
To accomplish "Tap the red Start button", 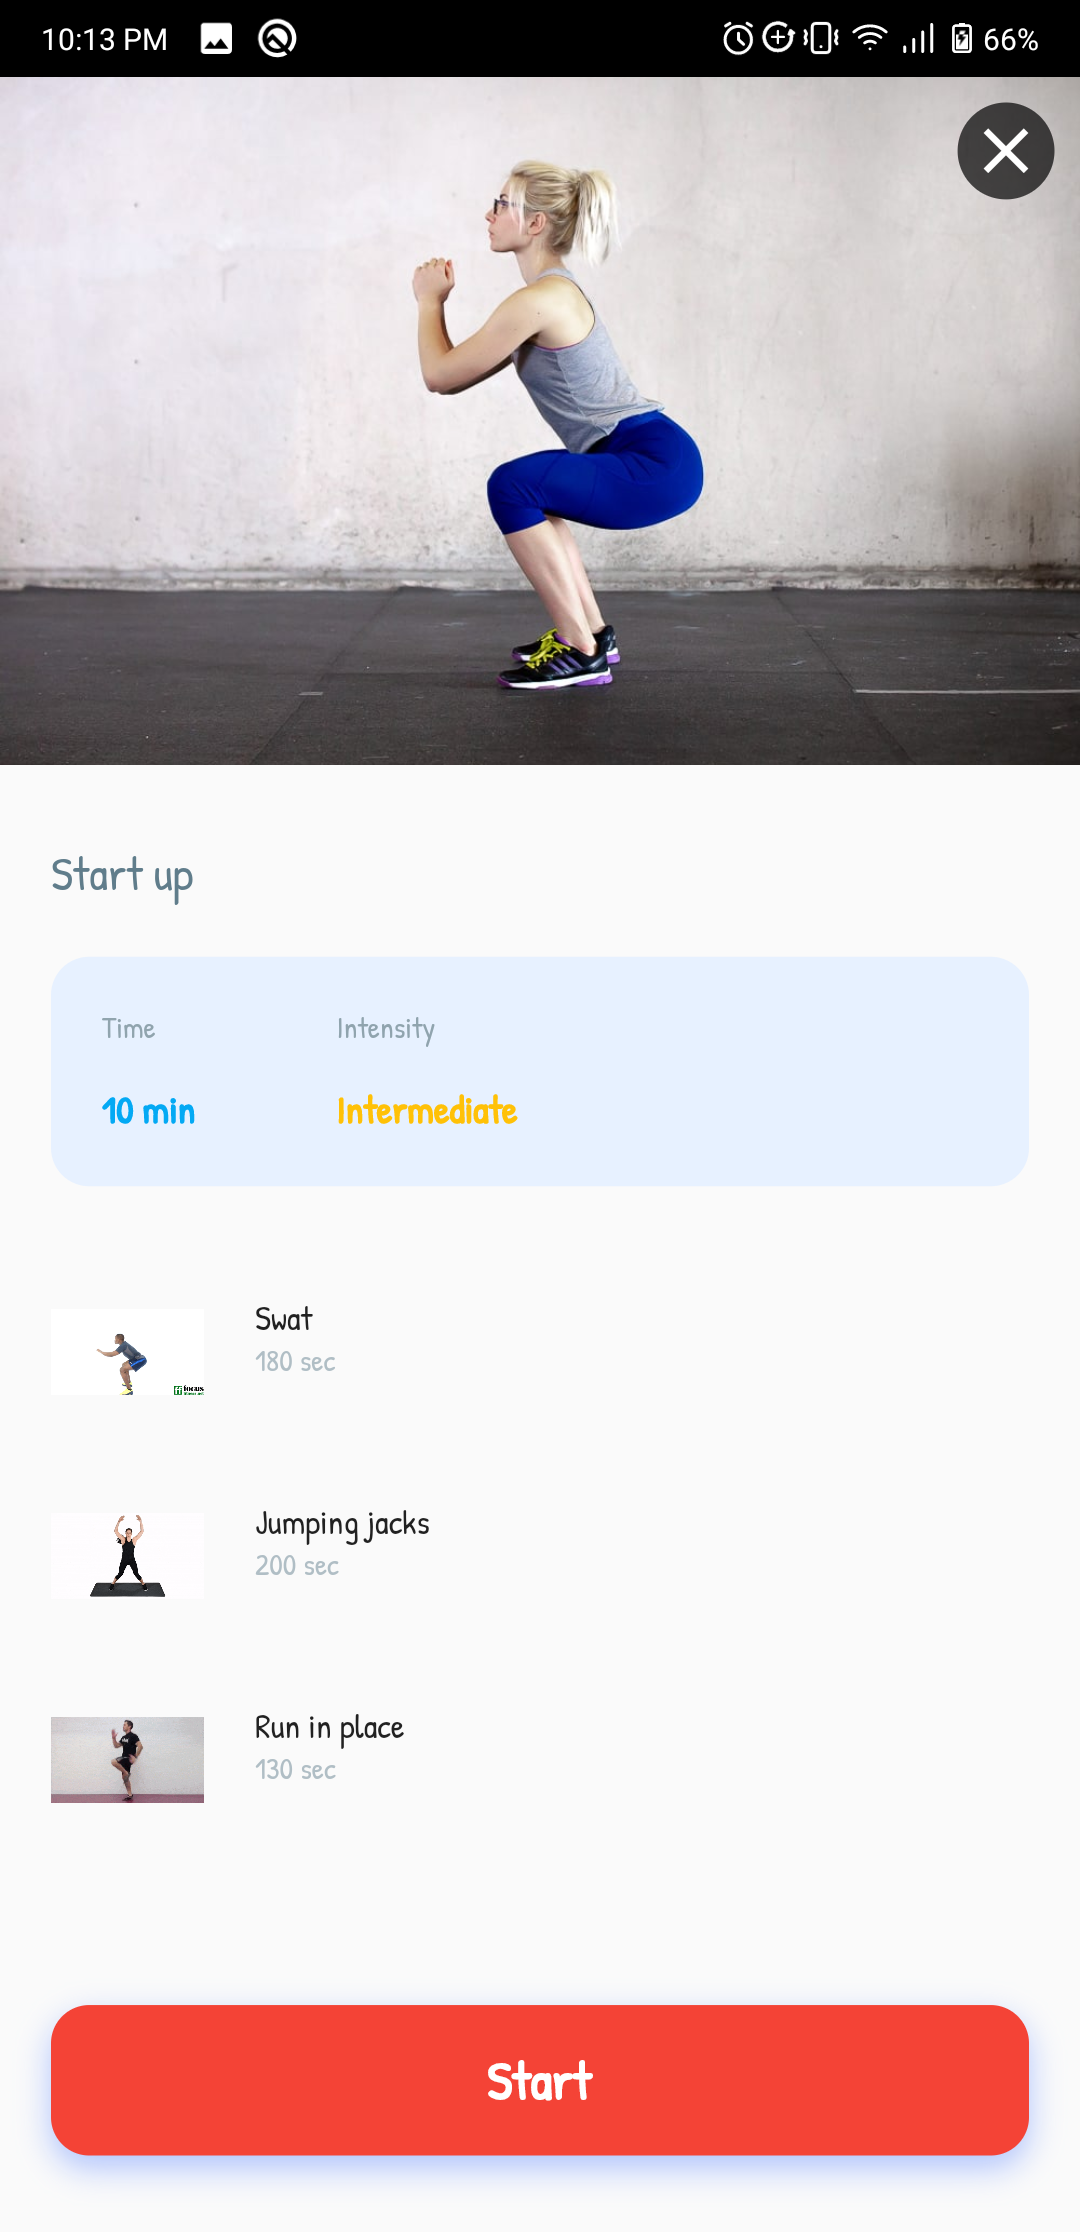I will (x=540, y=2080).
